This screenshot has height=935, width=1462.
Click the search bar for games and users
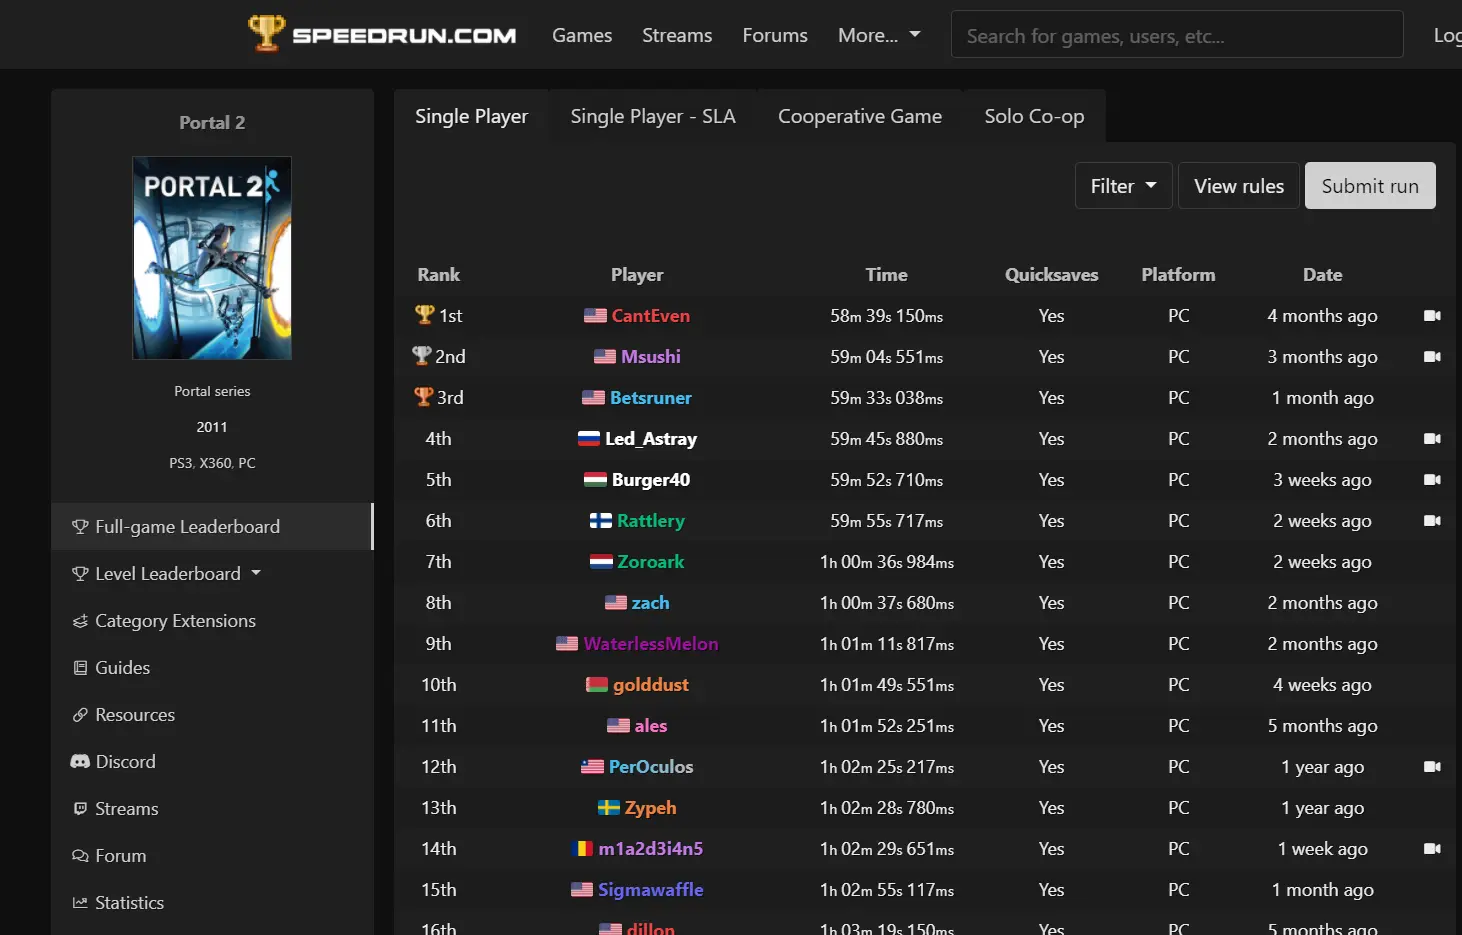tap(1176, 34)
